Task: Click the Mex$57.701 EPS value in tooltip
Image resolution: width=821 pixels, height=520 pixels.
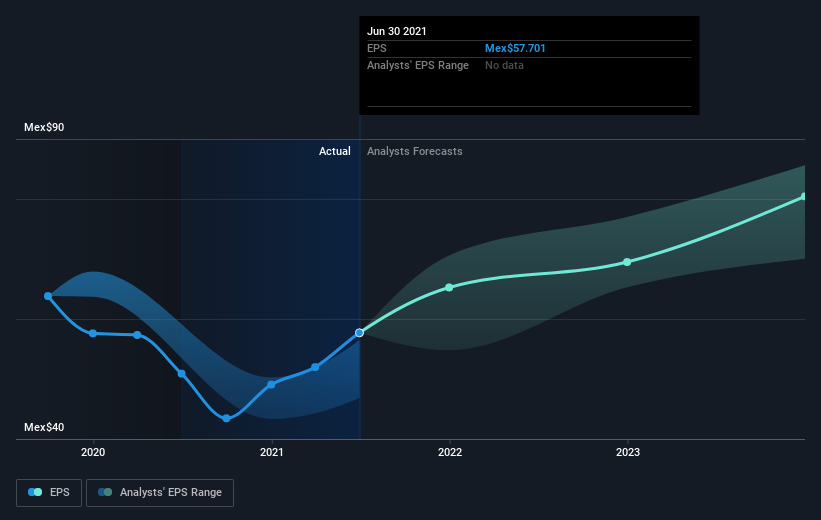Action: [515, 48]
